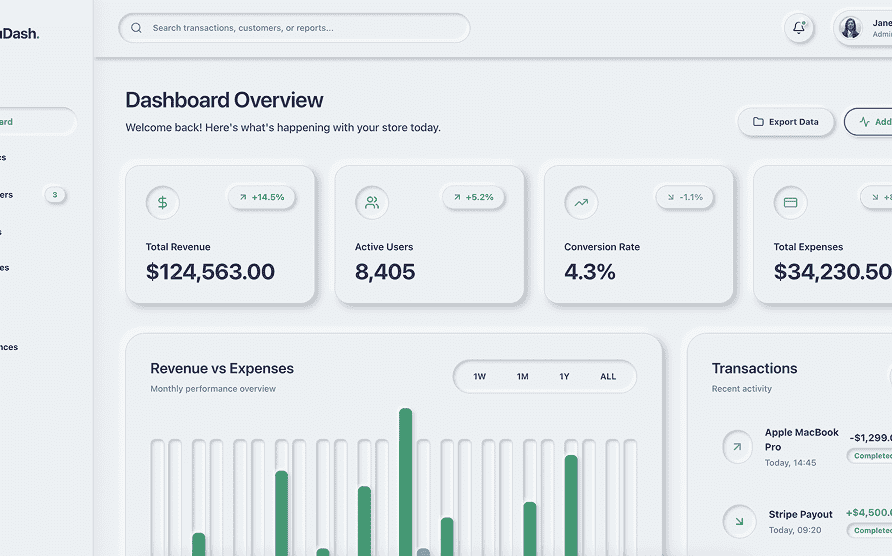Open Jane's profile avatar

point(850,27)
